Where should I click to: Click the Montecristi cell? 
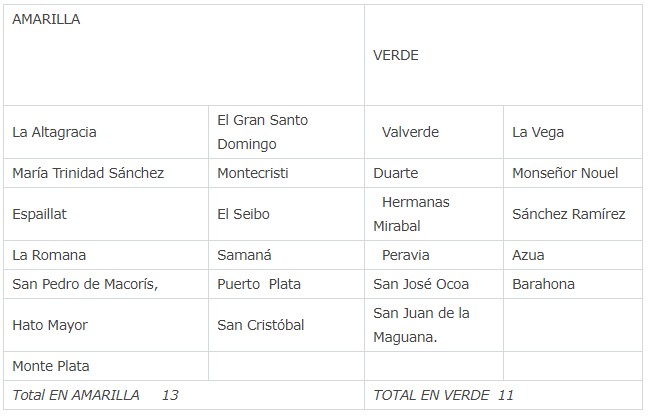coord(253,173)
